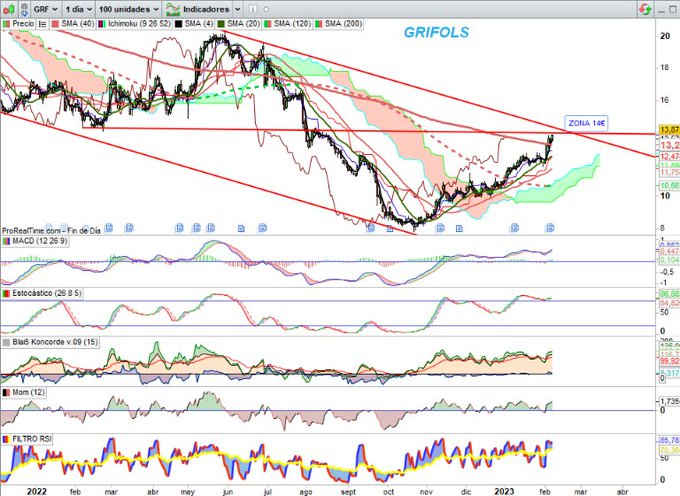Open the Blai5 Koncorde v.09 (15) label
The image size is (680, 496).
tap(55, 342)
